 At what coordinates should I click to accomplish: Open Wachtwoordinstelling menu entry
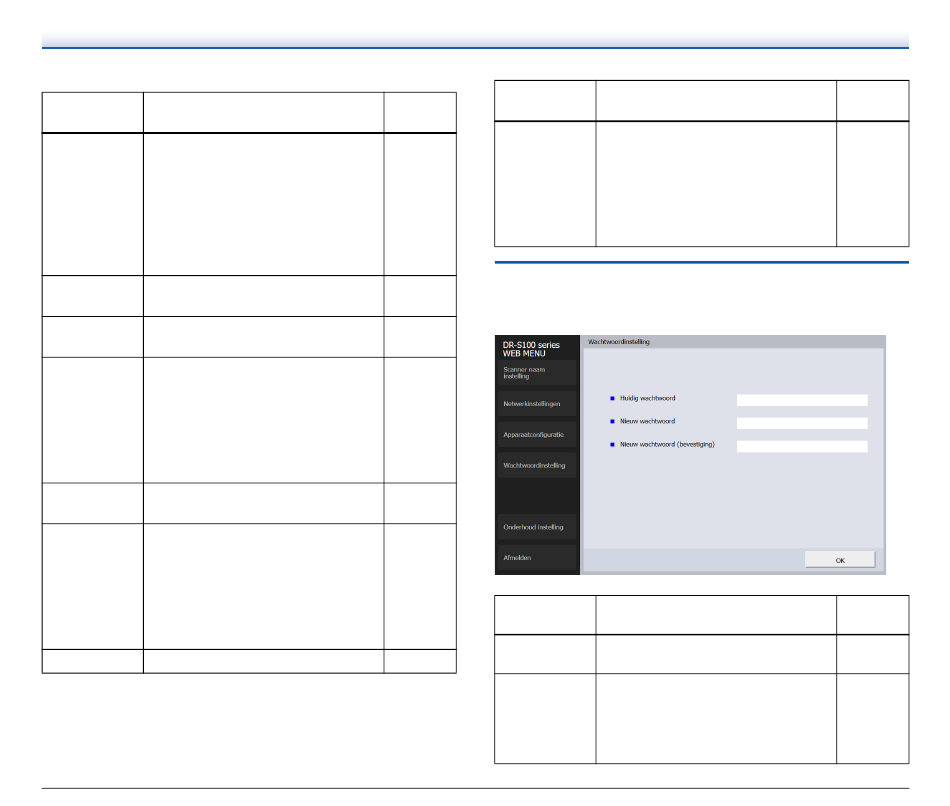click(x=537, y=465)
